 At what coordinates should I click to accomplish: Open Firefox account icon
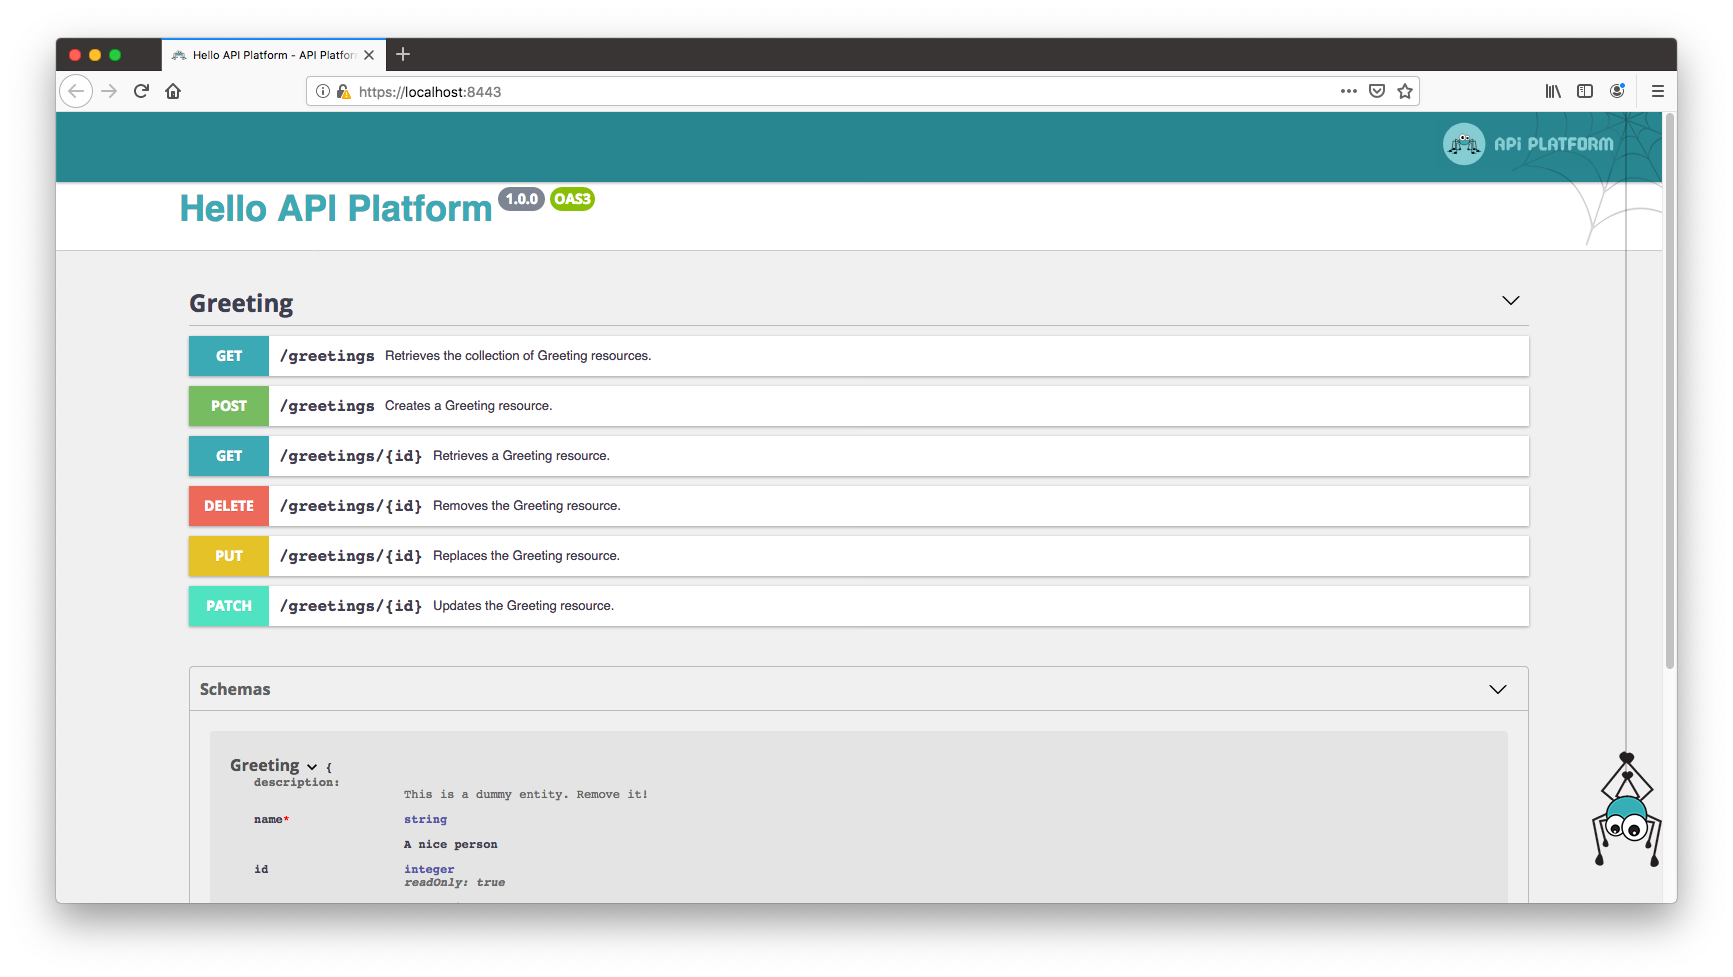1617,91
